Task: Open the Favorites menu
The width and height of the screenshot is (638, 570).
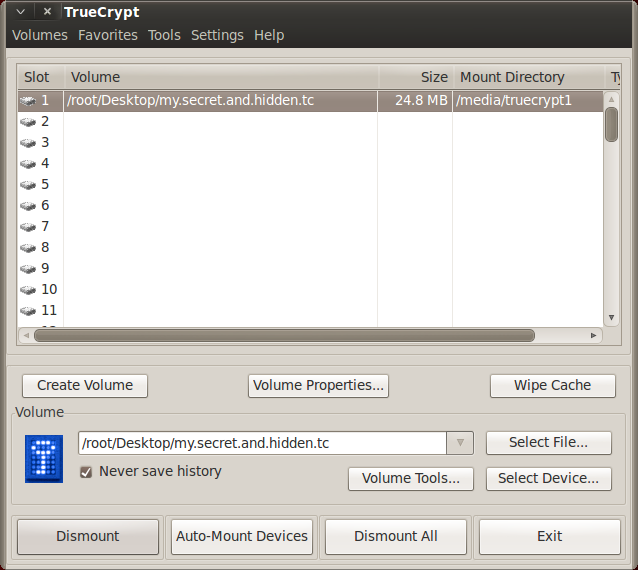Action: click(108, 35)
